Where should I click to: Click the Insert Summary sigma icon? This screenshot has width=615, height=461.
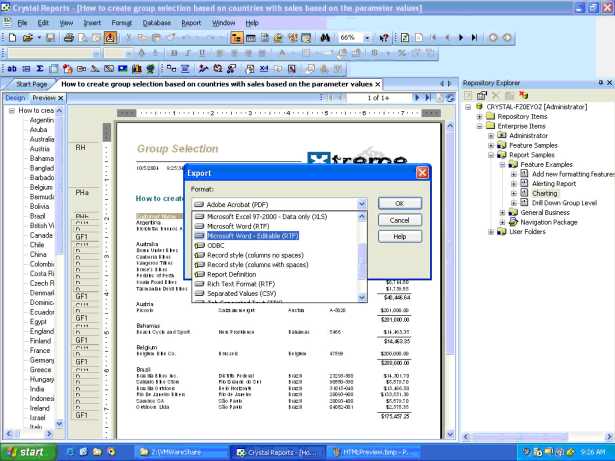(x=40, y=69)
